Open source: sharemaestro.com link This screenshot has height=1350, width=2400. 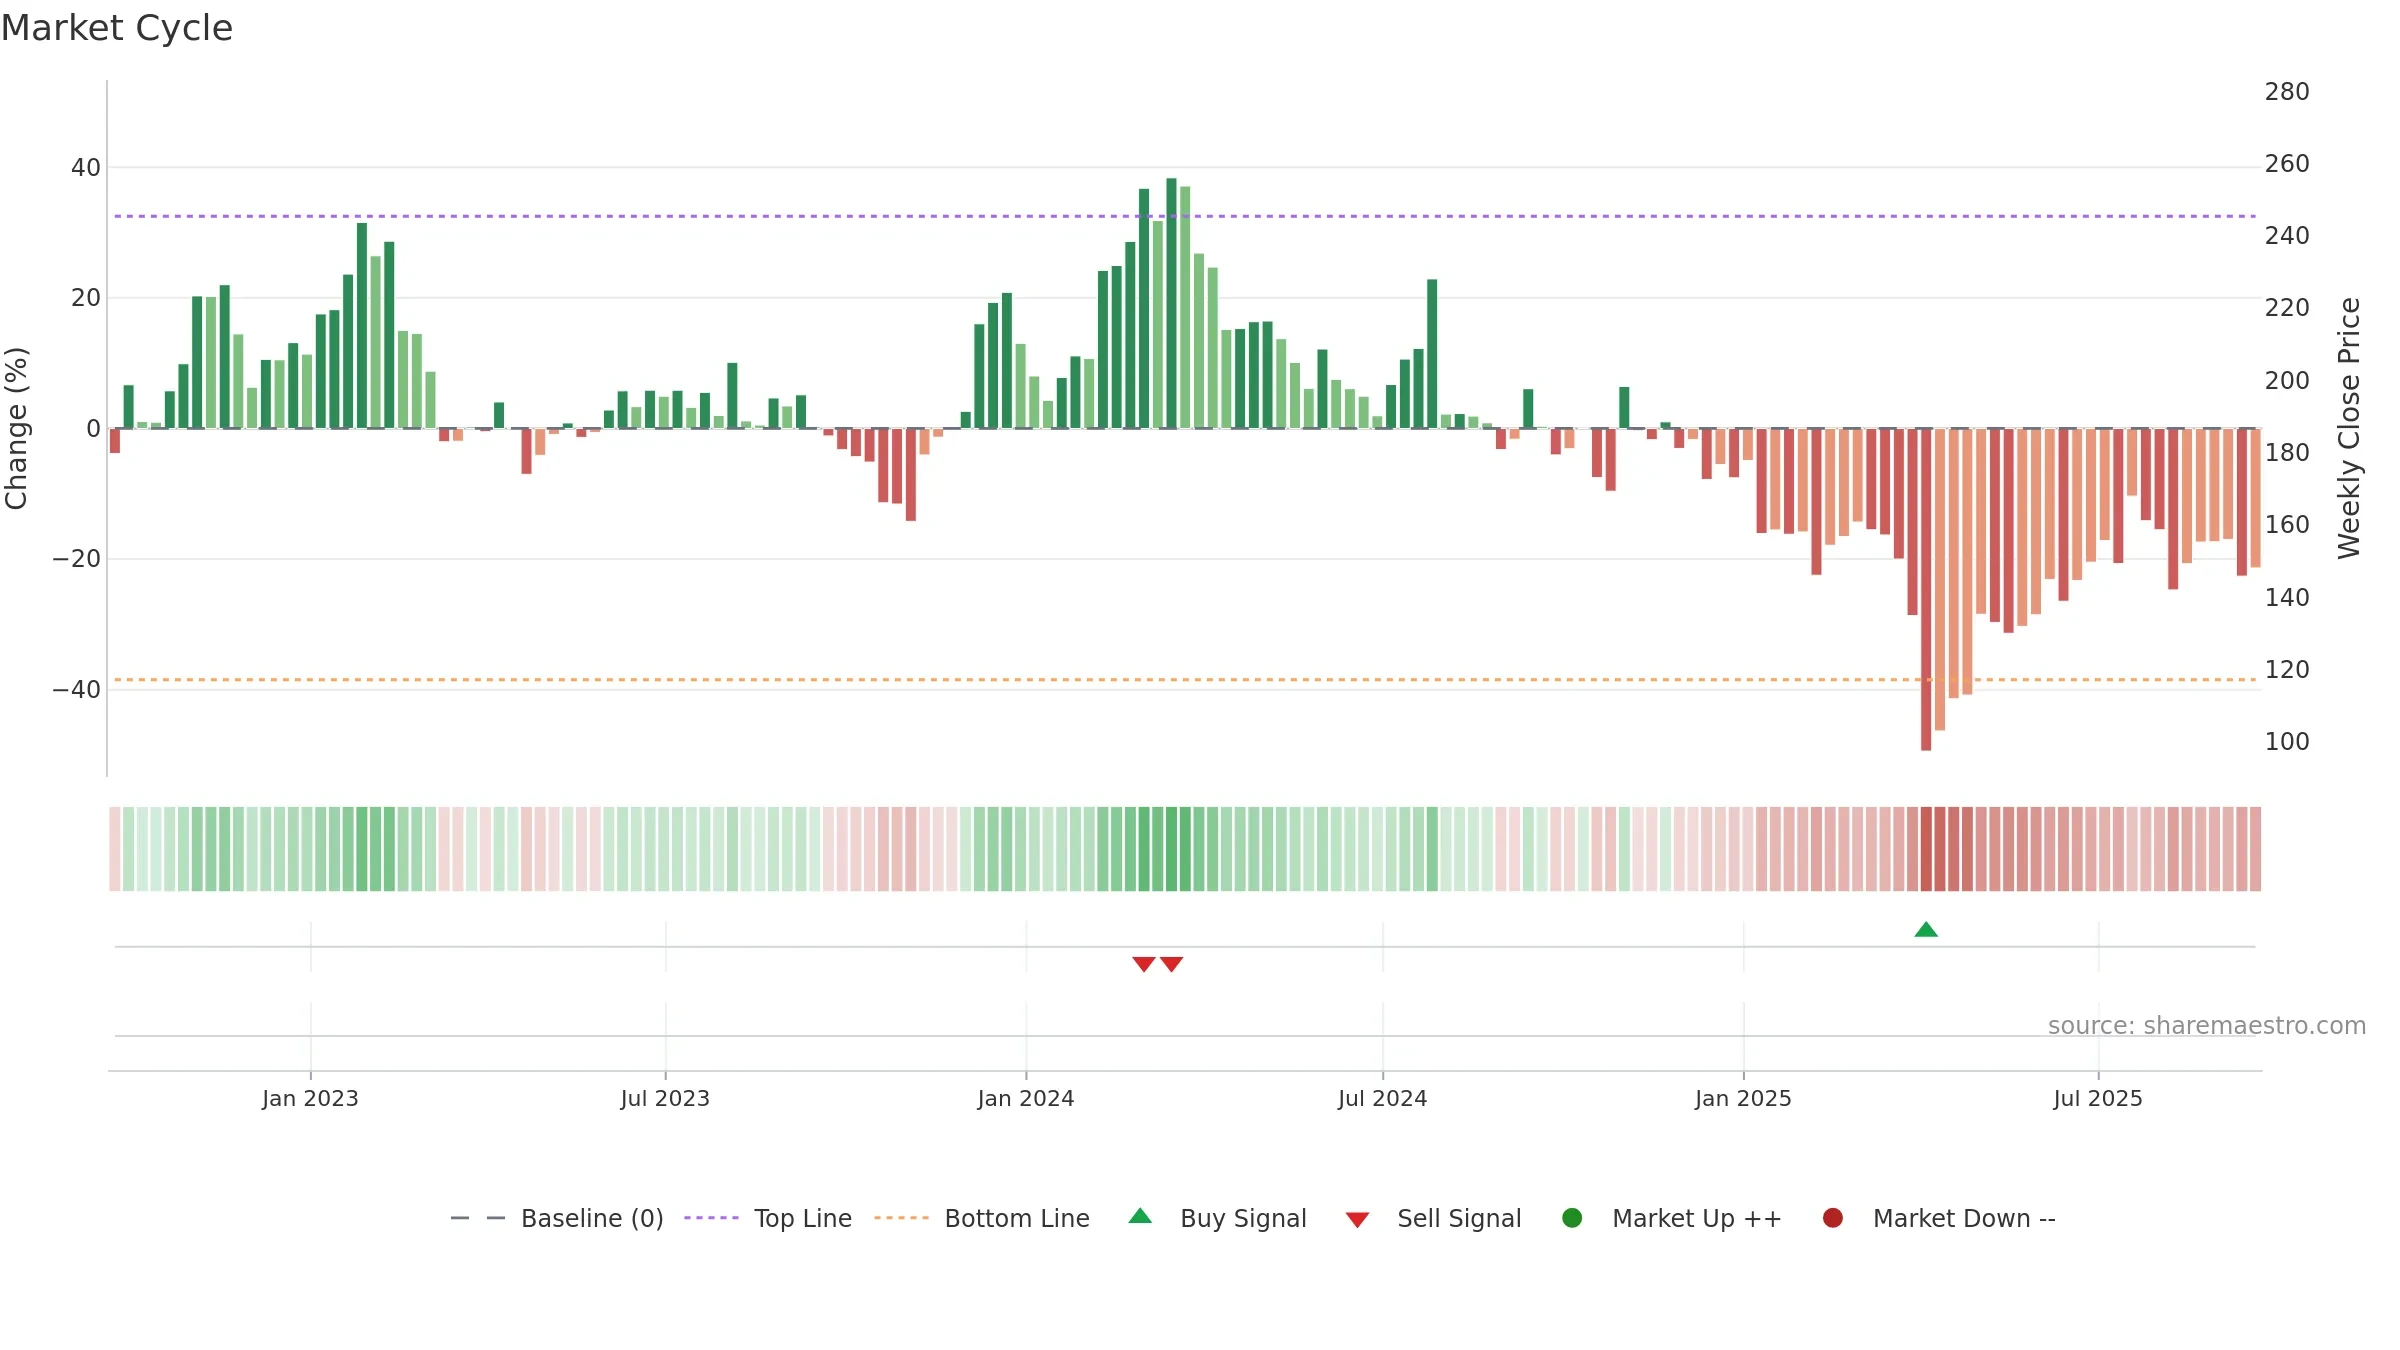[2207, 1026]
